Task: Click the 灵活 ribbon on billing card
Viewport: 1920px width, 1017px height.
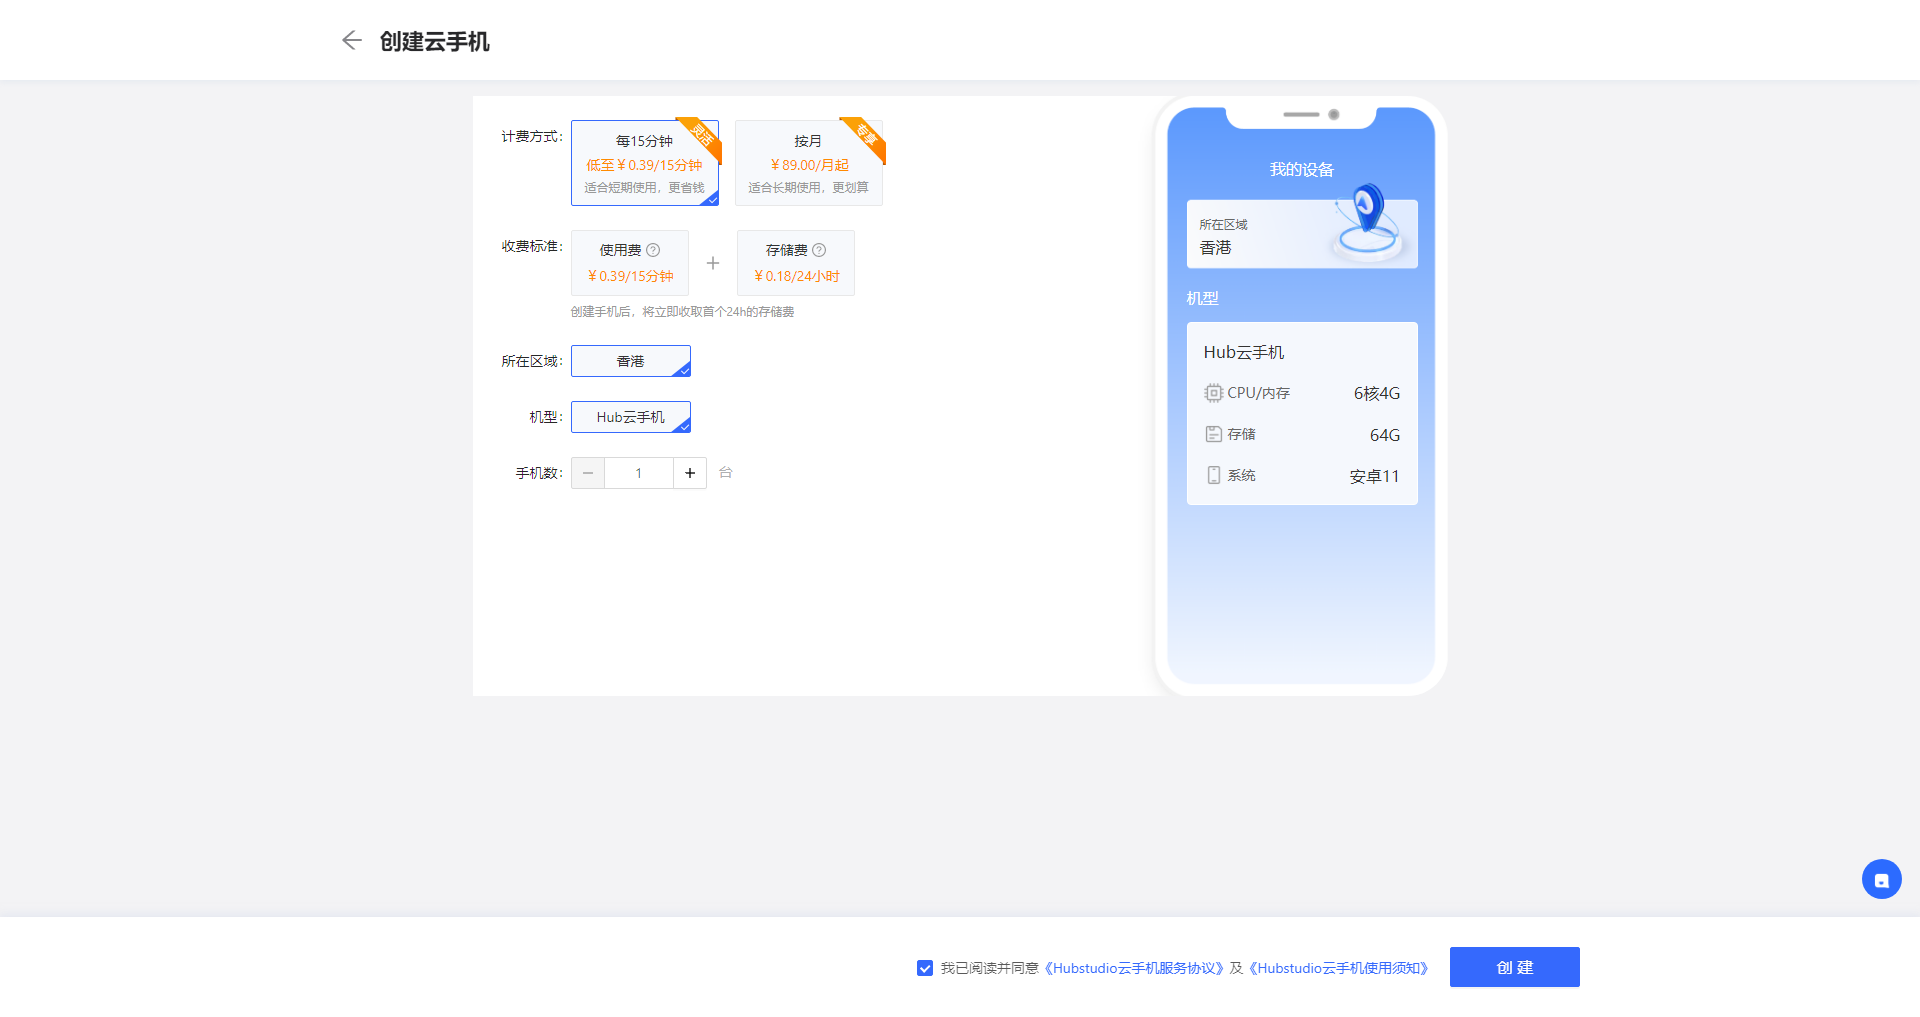Action: pyautogui.click(x=702, y=138)
